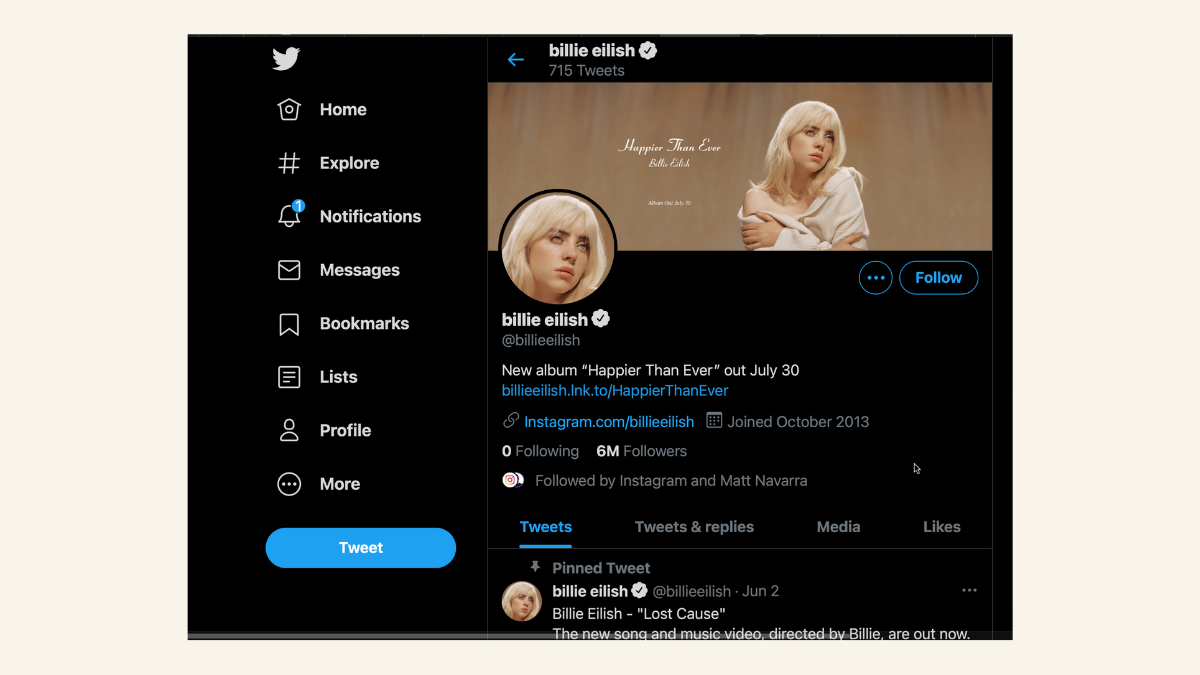
Task: Open the Messages menu label
Action: pos(360,270)
